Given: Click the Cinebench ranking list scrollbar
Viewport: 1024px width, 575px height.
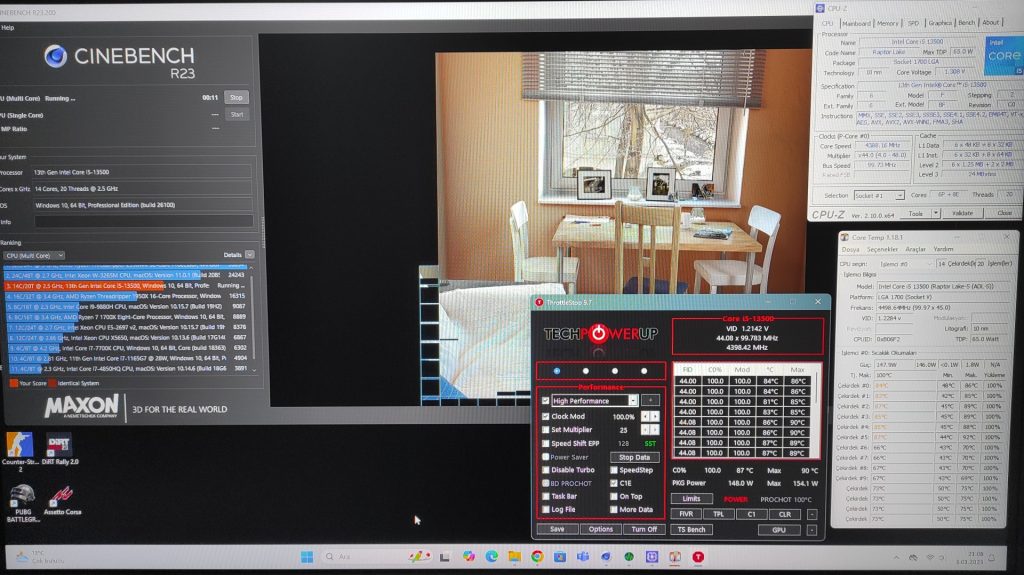Looking at the screenshot, I should point(251,319).
